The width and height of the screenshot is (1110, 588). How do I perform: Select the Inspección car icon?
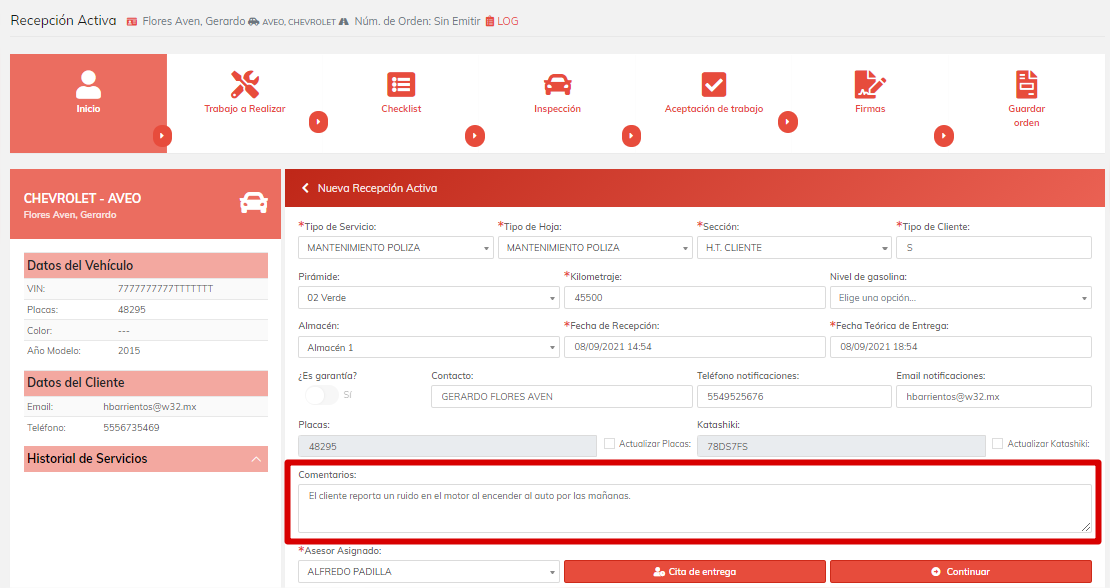[557, 85]
